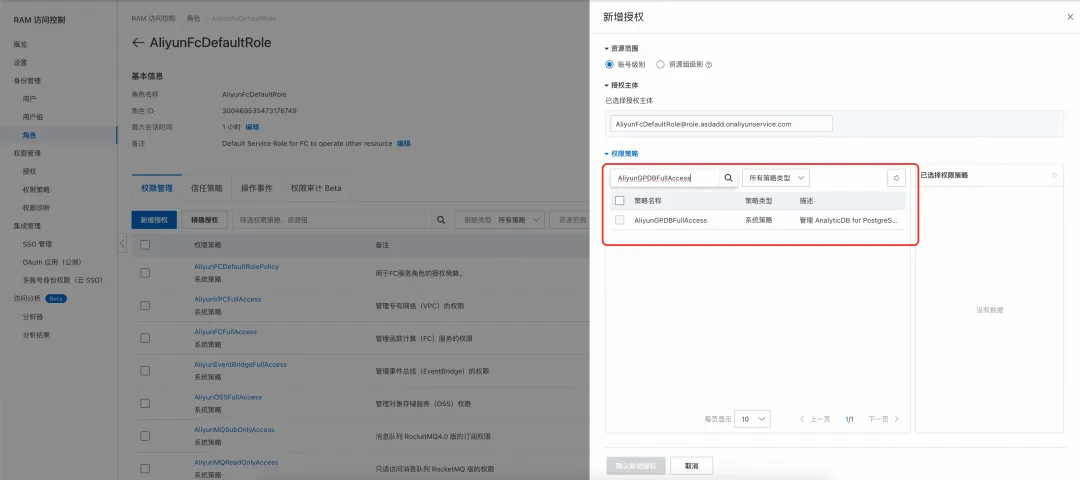This screenshot has height=480, width=1080.
Task: Select the 资源组级别 radio option
Action: pyautogui.click(x=661, y=64)
